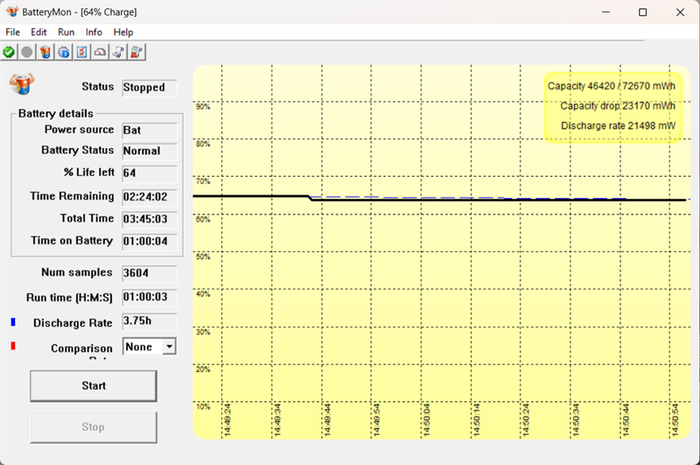The image size is (700, 465).
Task: Open the Info menu
Action: (x=94, y=32)
